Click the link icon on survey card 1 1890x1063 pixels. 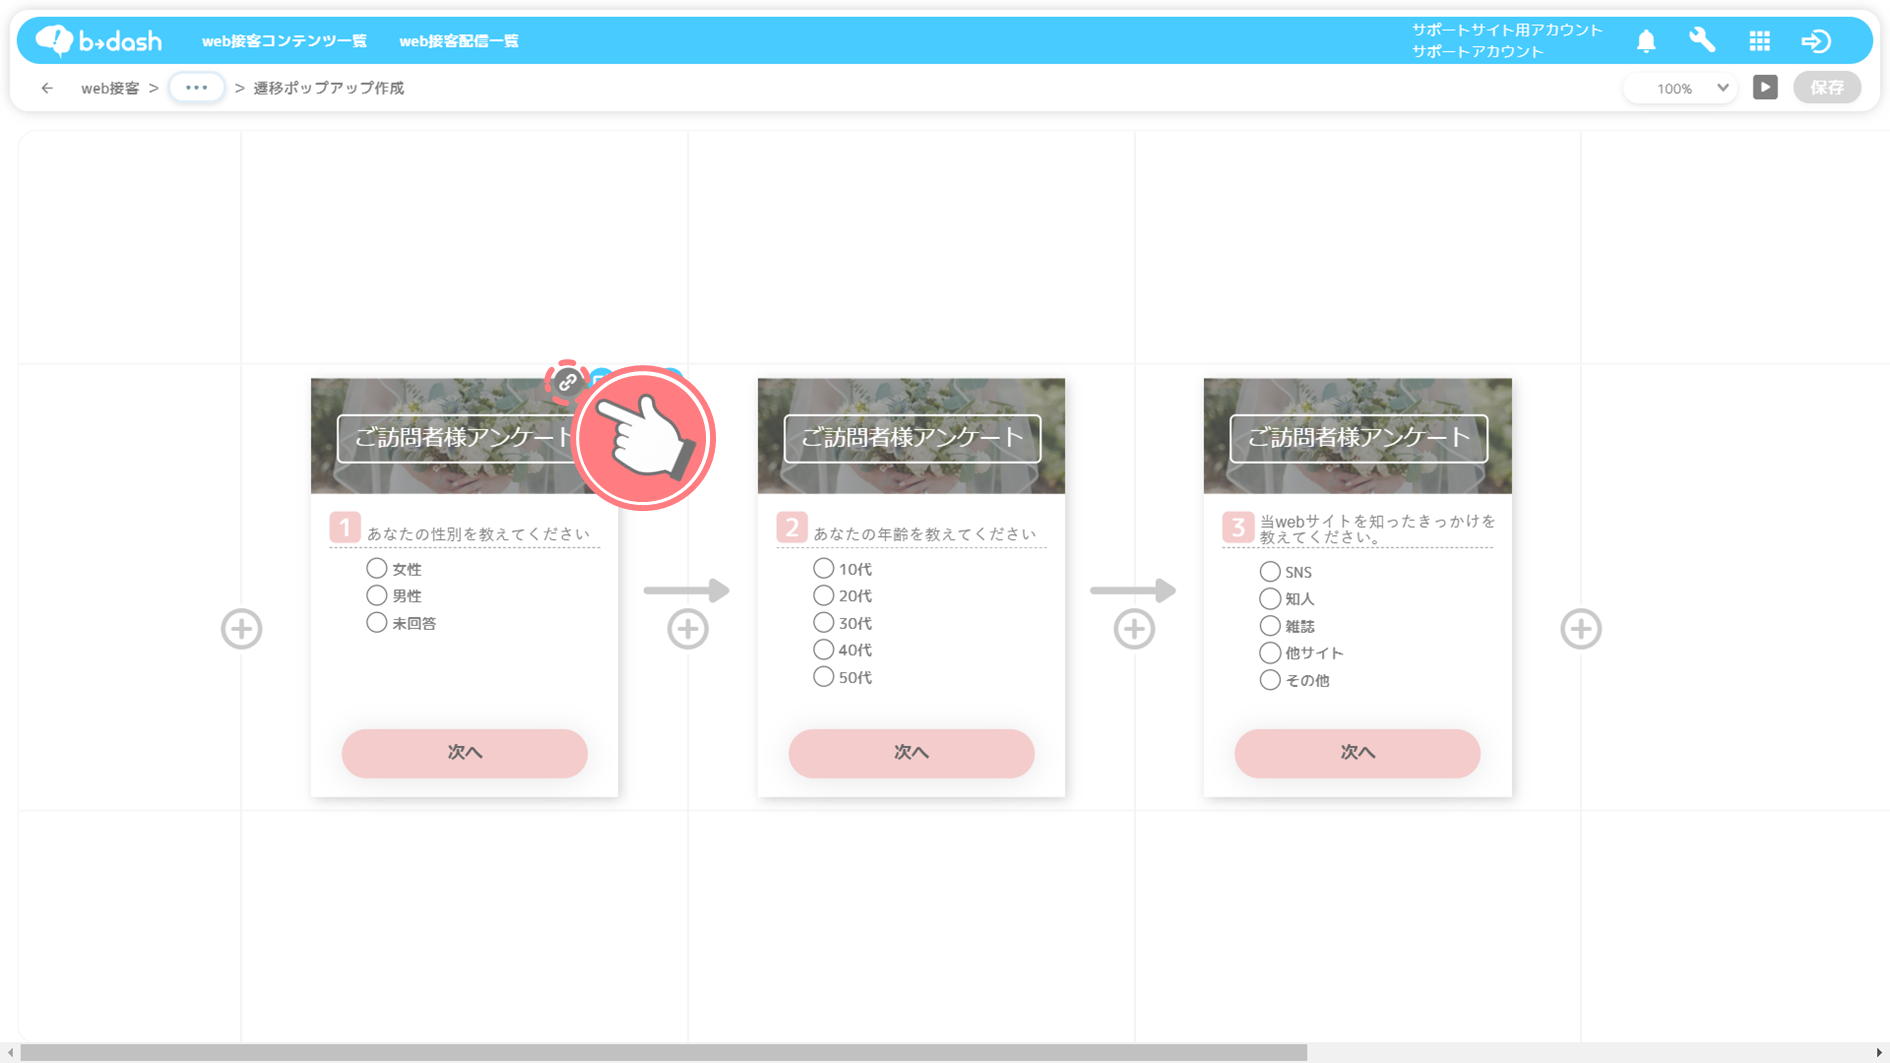click(x=567, y=382)
